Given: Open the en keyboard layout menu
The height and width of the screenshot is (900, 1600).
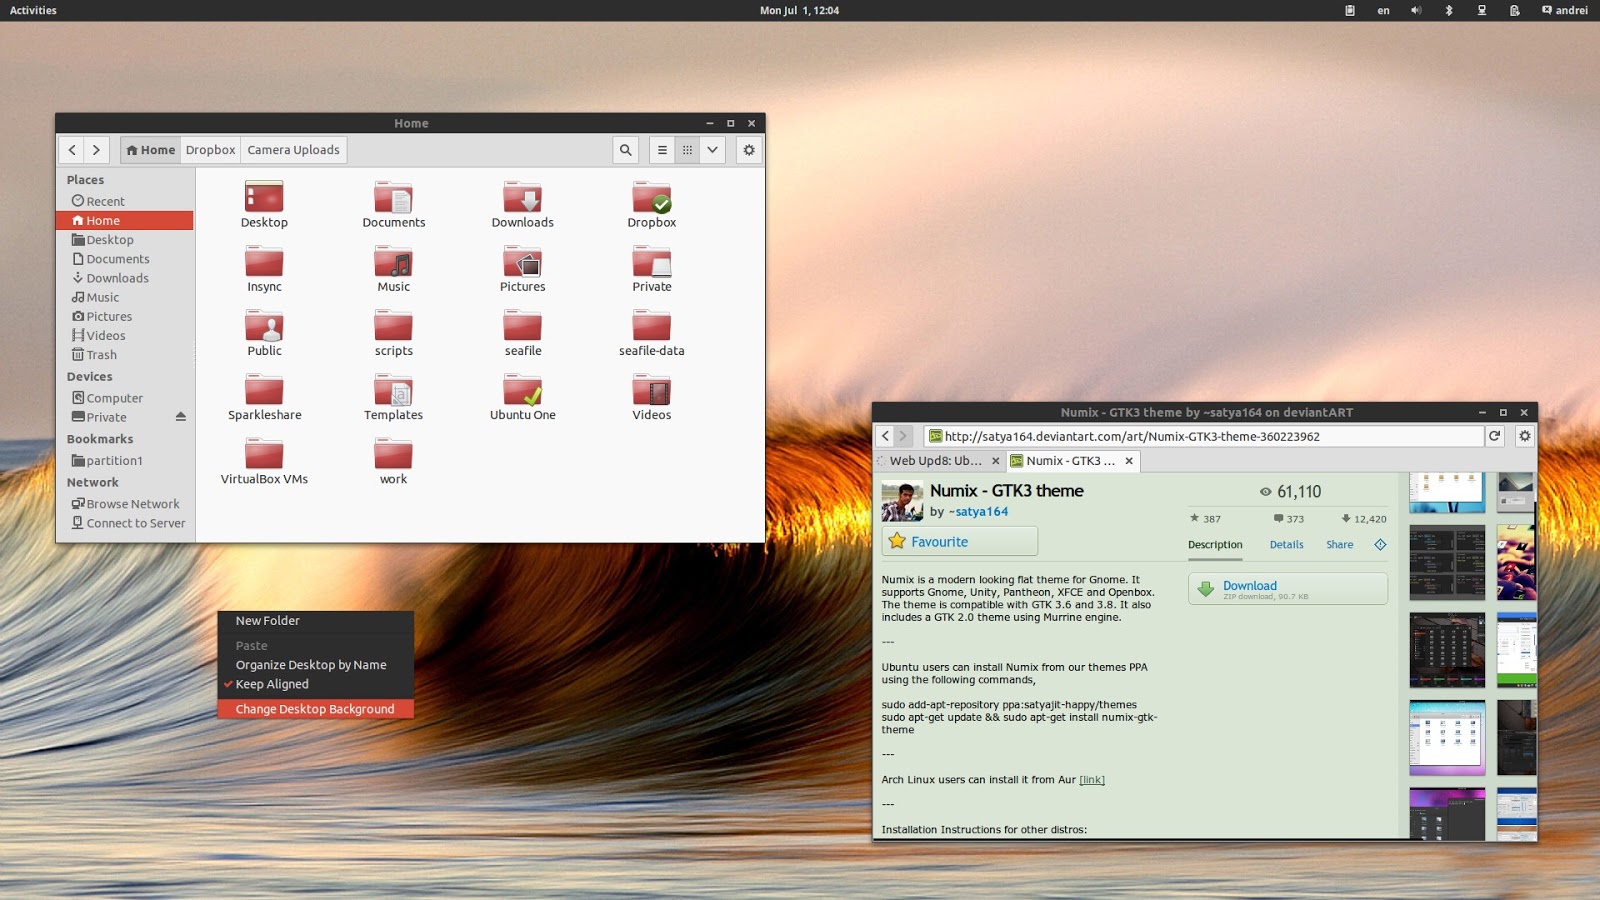Looking at the screenshot, I should [x=1383, y=10].
